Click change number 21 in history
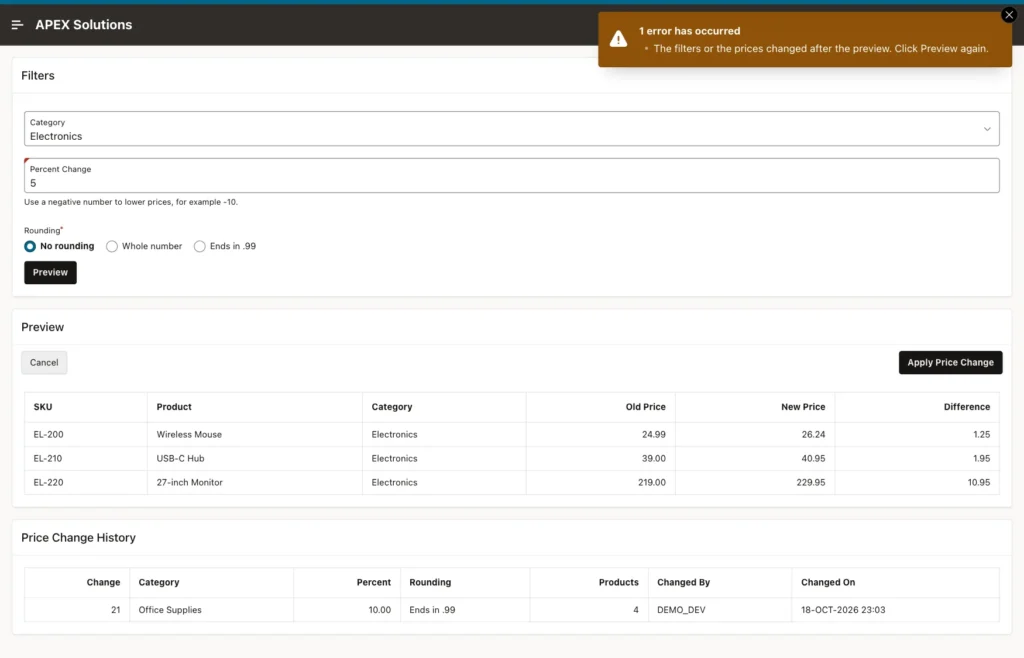 (x=116, y=610)
